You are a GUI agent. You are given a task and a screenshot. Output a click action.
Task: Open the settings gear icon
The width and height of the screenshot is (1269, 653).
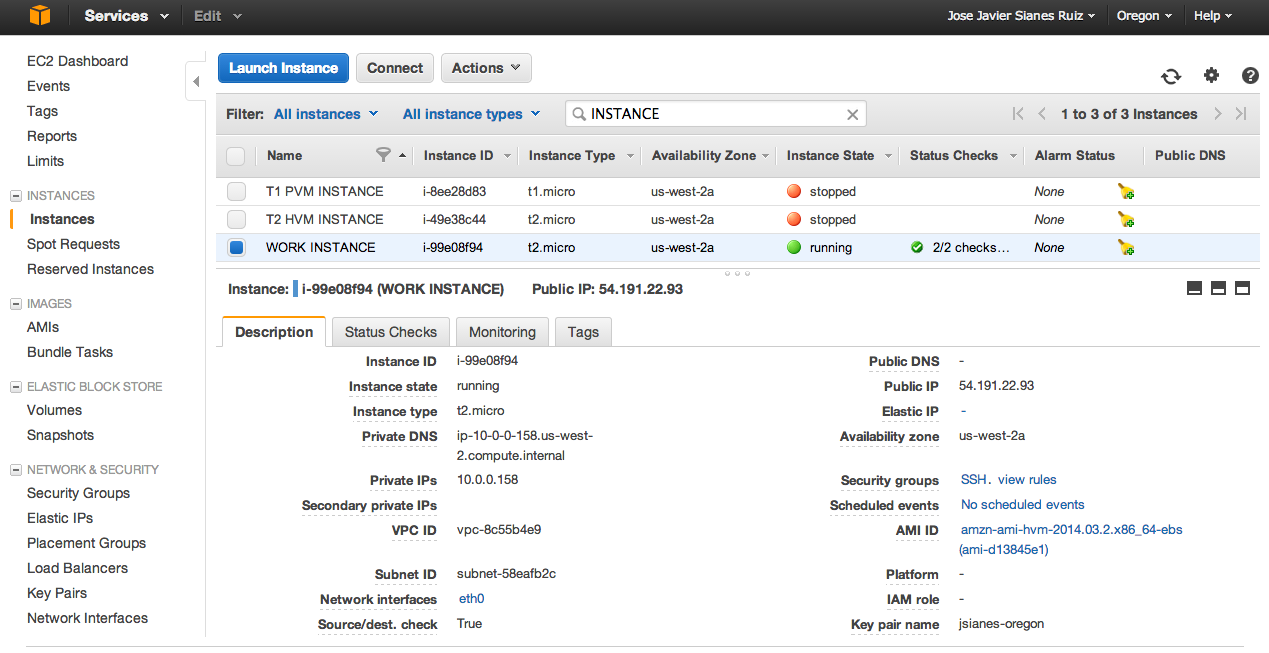[x=1211, y=76]
